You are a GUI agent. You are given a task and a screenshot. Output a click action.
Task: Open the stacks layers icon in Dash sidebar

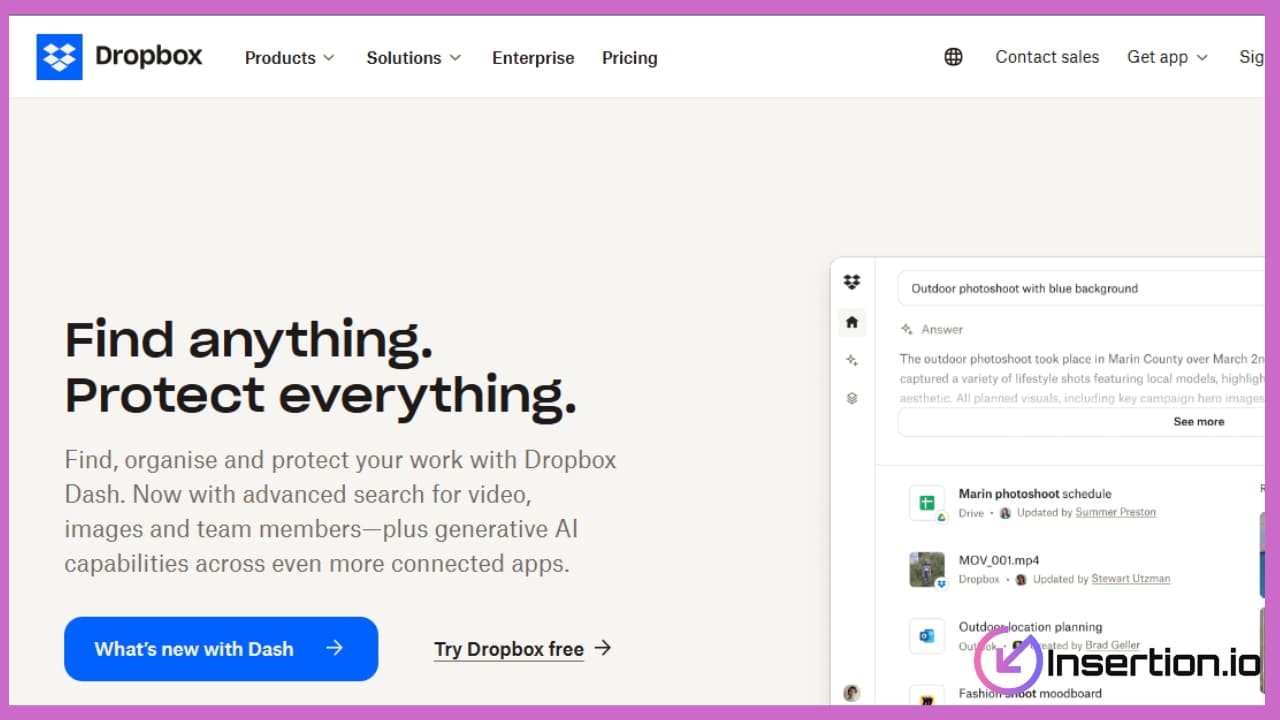point(852,398)
